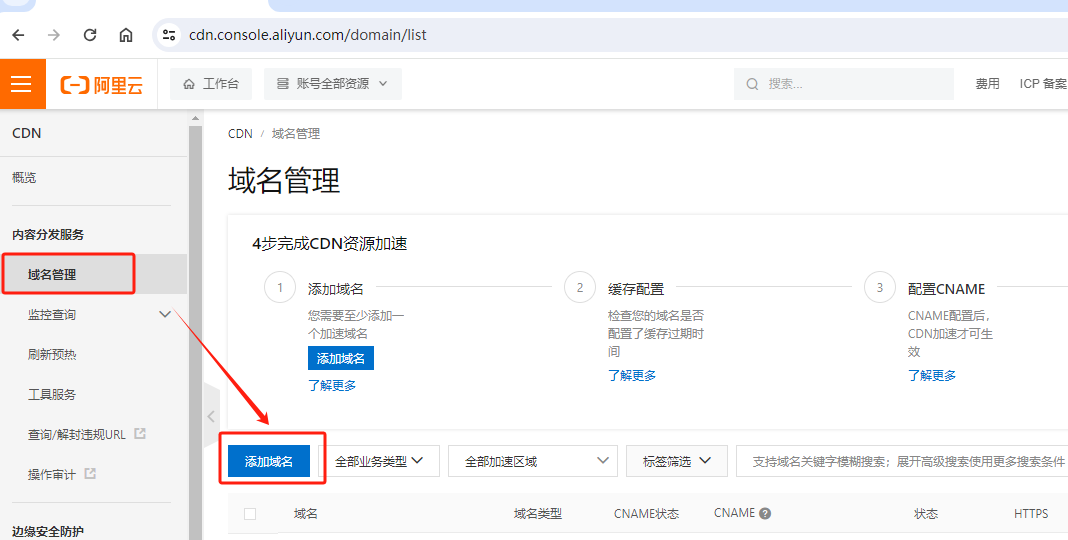The image size is (1068, 540).
Task: Select 域名管理 in the sidebar
Action: coord(52,274)
